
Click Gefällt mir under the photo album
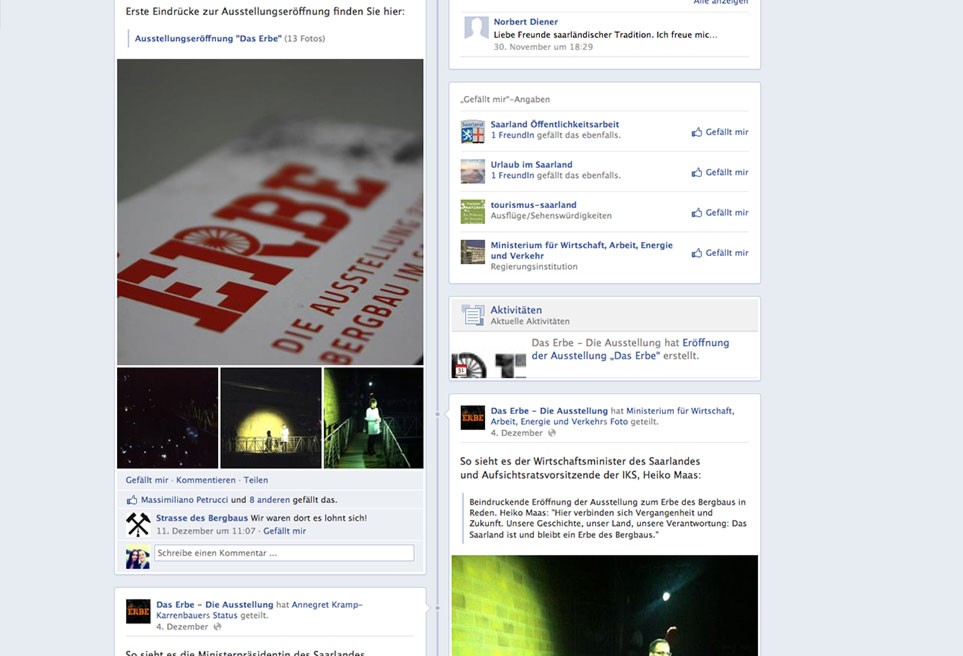click(x=147, y=480)
